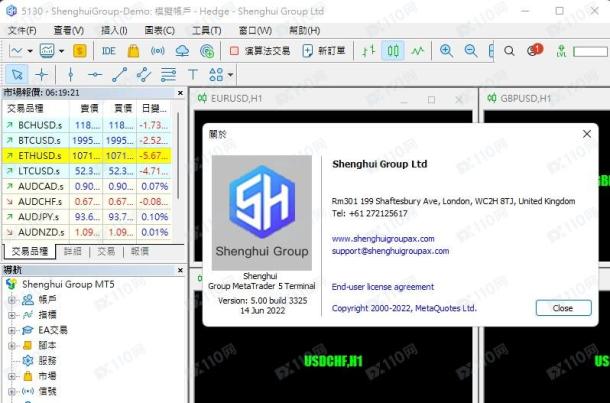Viewport: 610px width, 403px height.
Task: Zoom out the chart
Action: pyautogui.click(x=471, y=51)
